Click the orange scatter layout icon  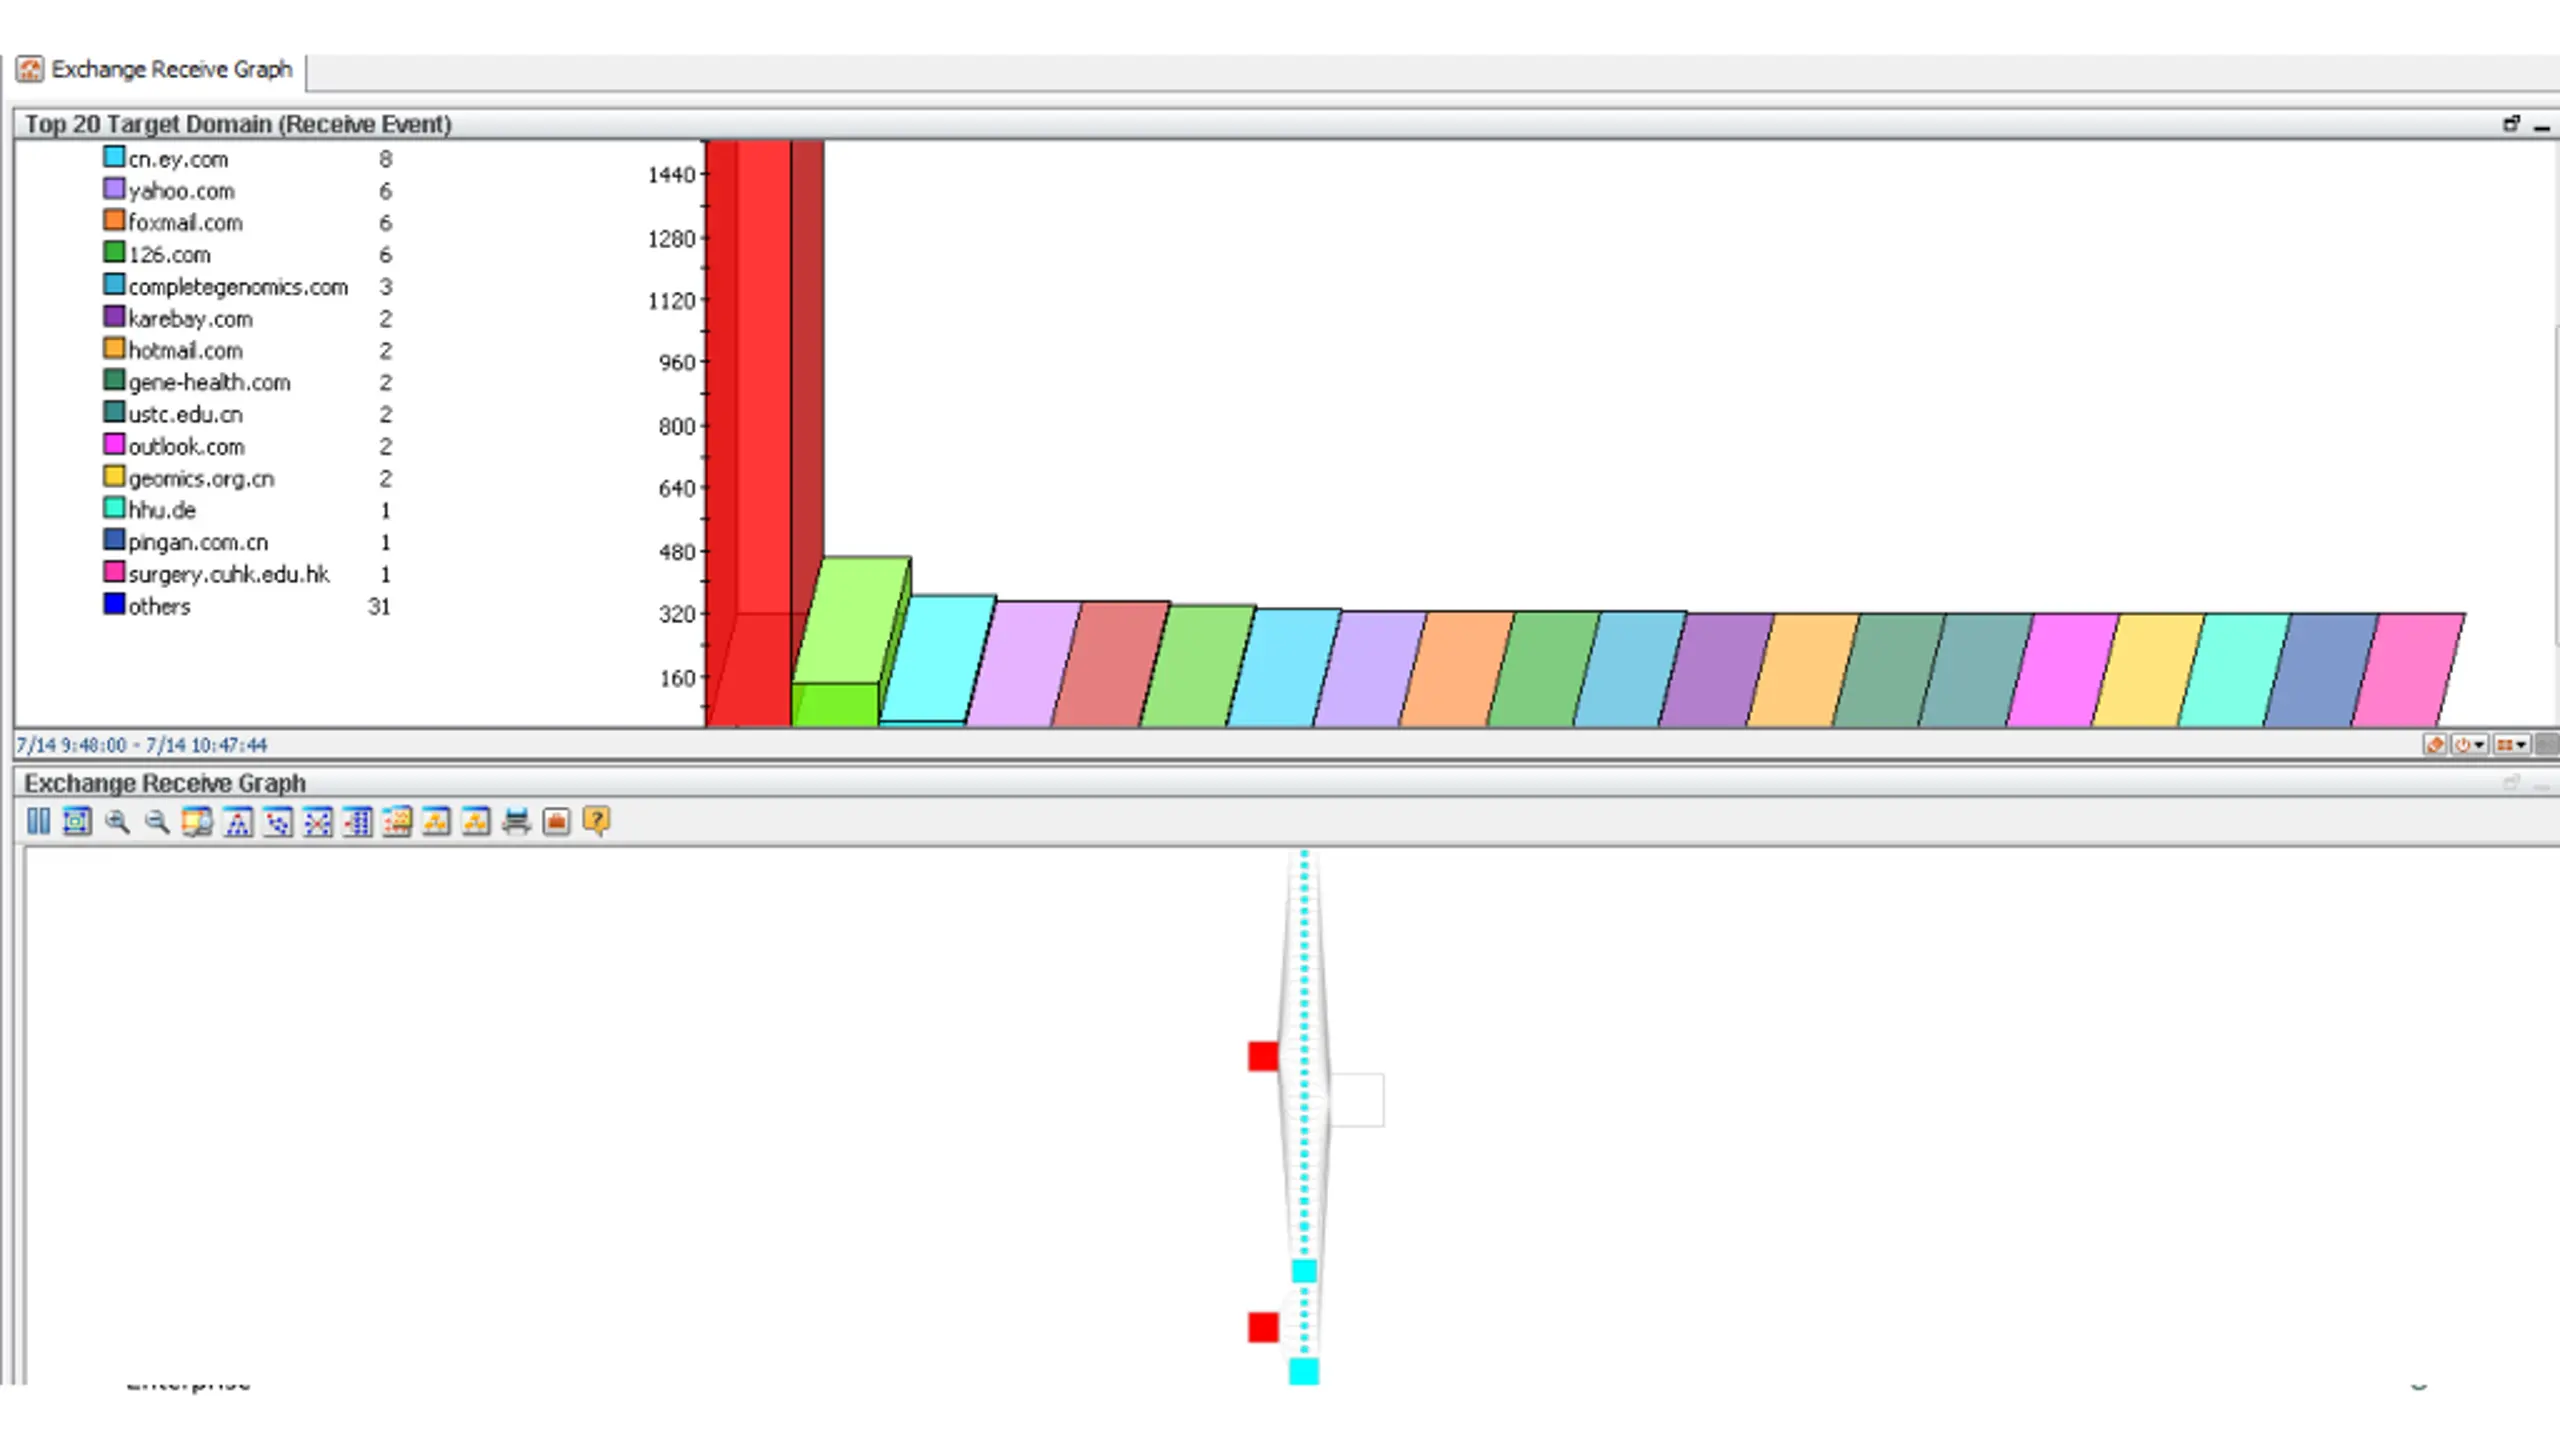coord(397,822)
